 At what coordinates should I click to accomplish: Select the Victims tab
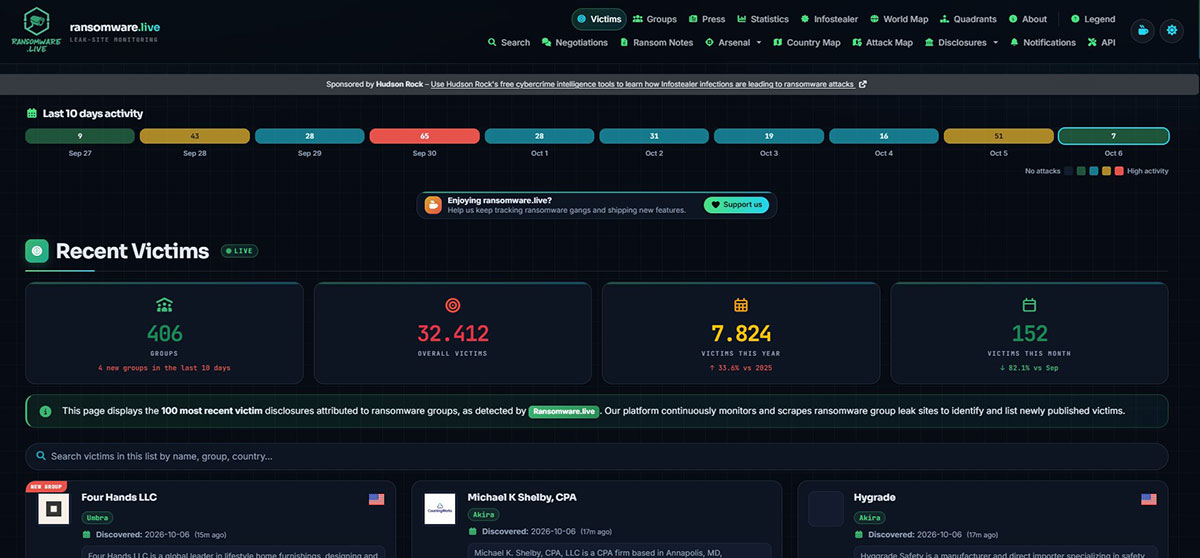click(598, 19)
